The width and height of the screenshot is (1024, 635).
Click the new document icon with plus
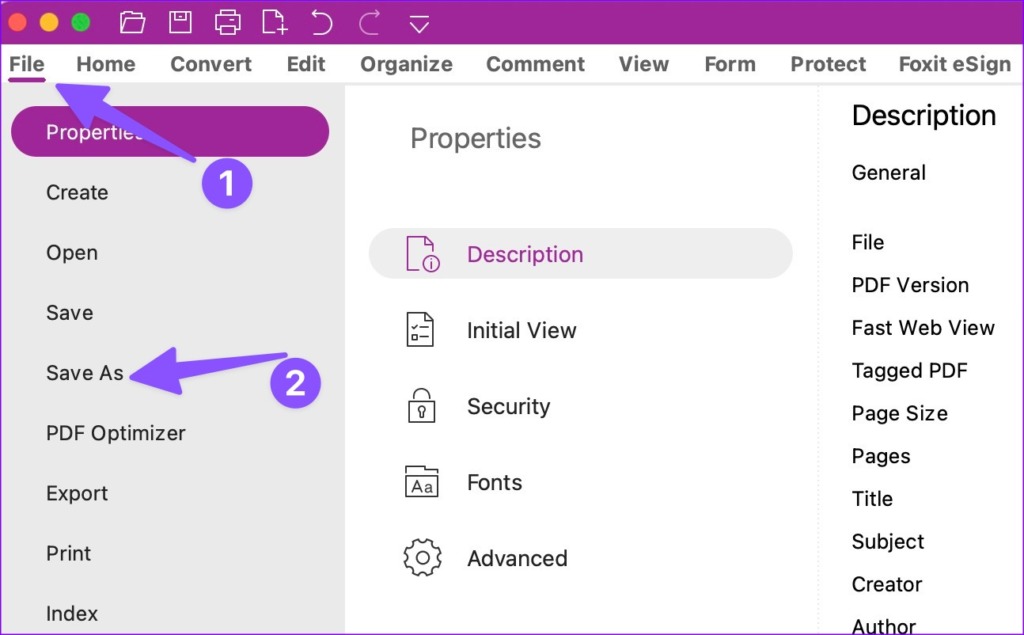tap(274, 22)
